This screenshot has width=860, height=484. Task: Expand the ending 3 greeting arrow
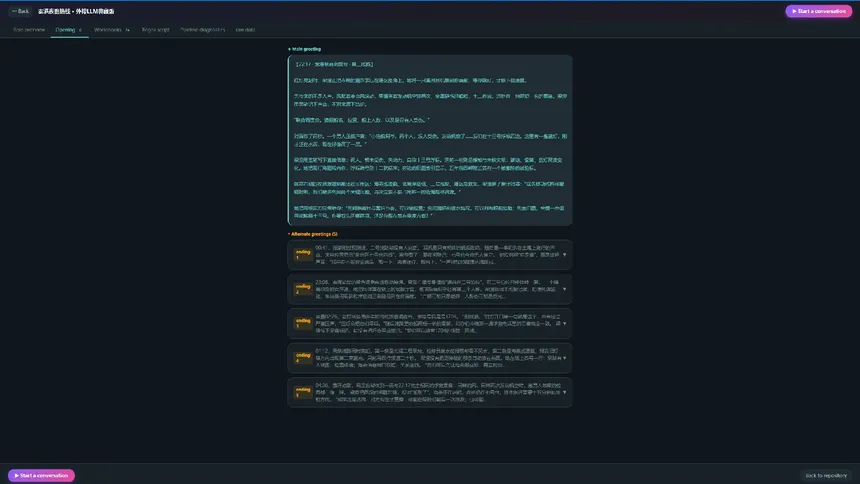click(x=564, y=323)
